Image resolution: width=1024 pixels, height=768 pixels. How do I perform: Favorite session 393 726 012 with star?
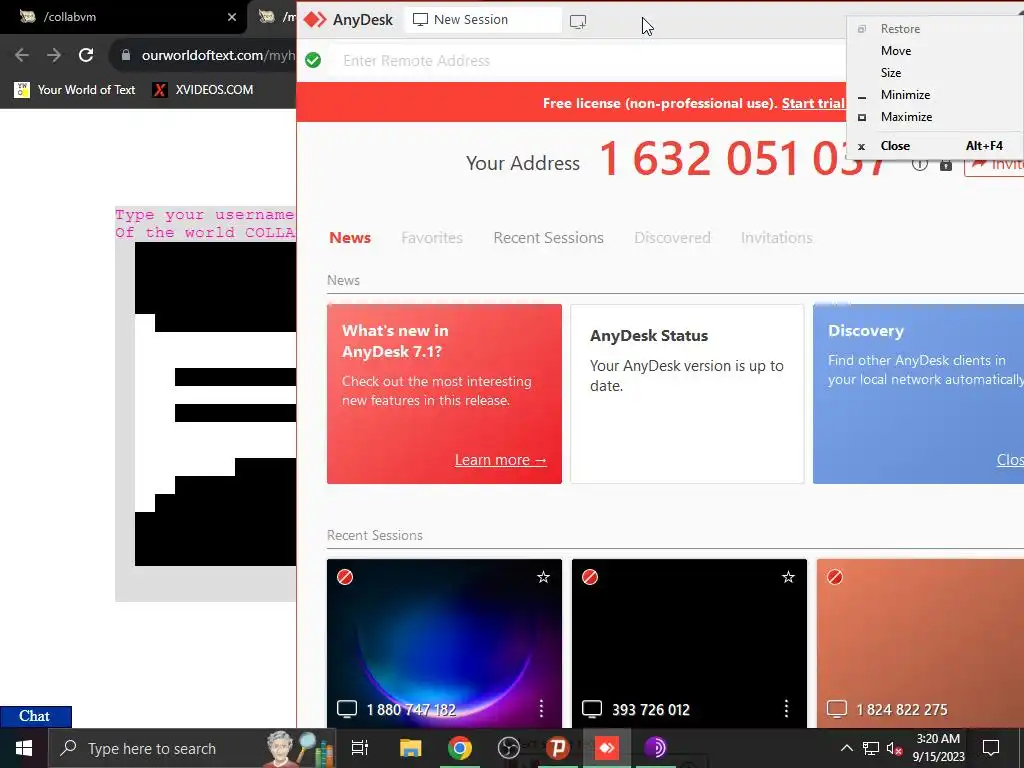788,577
